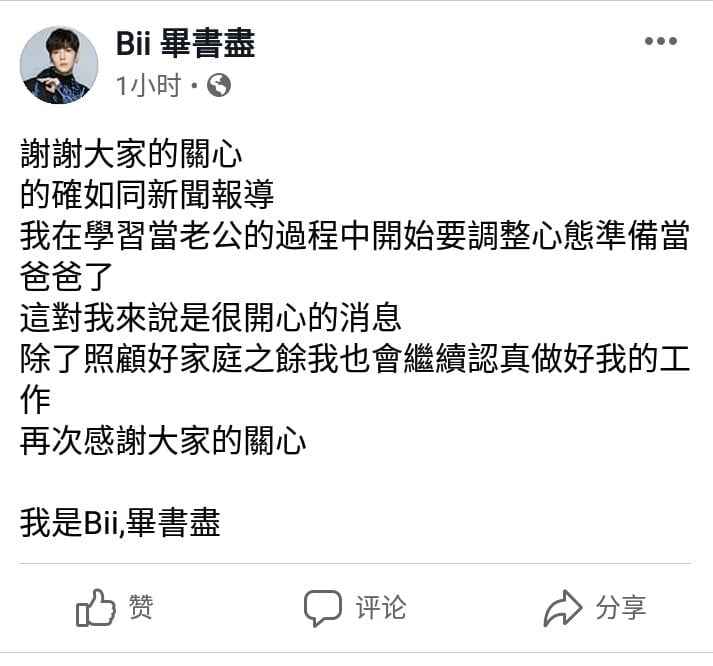Click the page name Bii 畢書盡
Viewport: 713px width, 666px height.
click(185, 44)
